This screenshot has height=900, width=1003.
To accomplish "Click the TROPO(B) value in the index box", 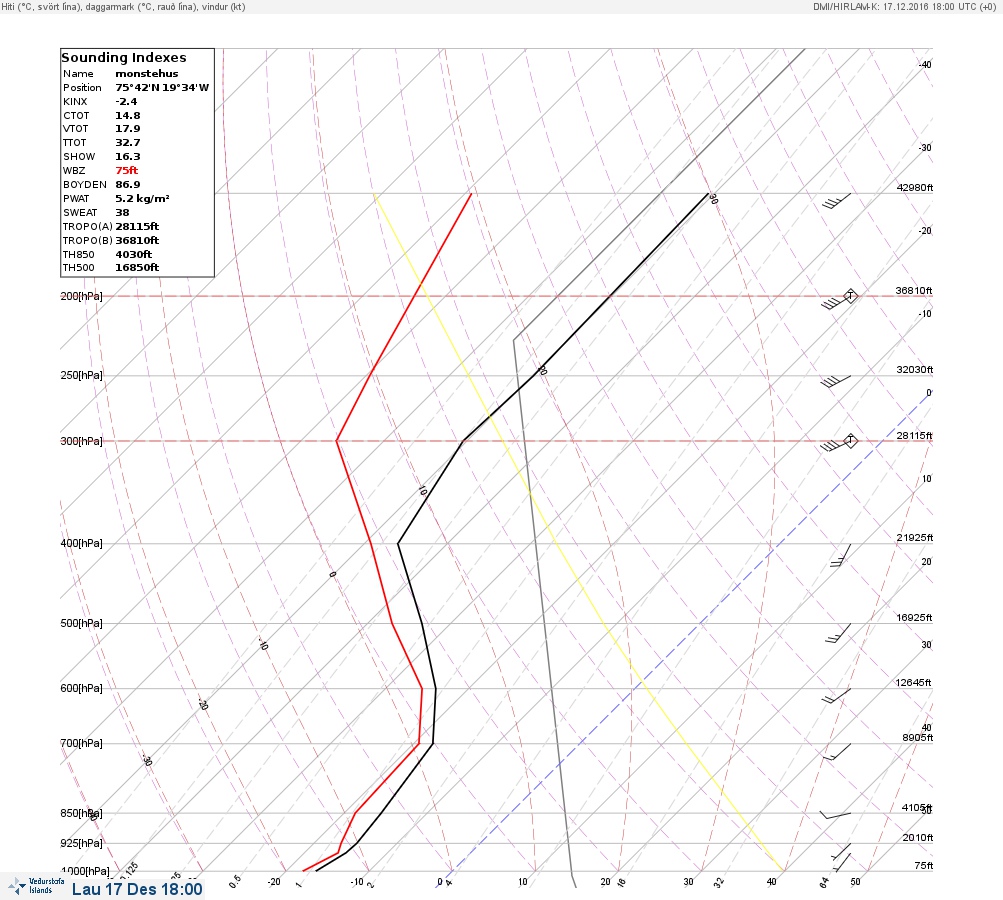I will coord(137,241).
